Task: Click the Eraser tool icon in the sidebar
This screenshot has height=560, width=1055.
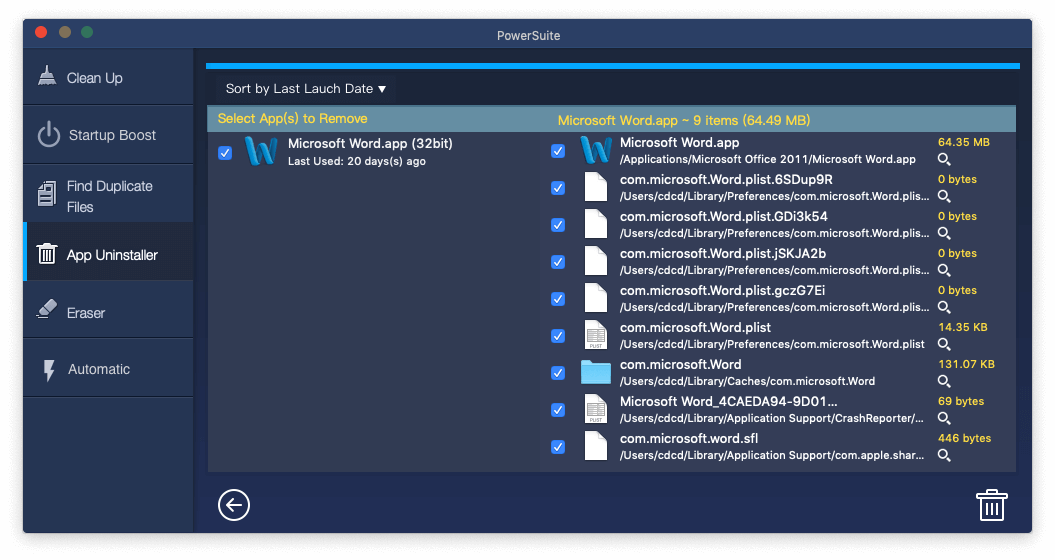Action: coord(46,310)
